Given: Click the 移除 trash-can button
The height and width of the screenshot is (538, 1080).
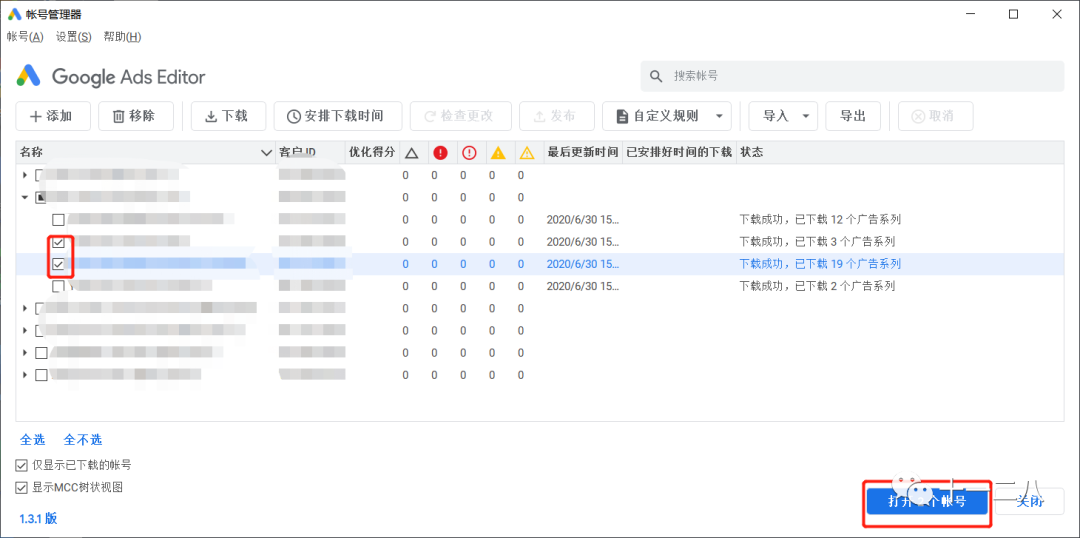Looking at the screenshot, I should (135, 116).
